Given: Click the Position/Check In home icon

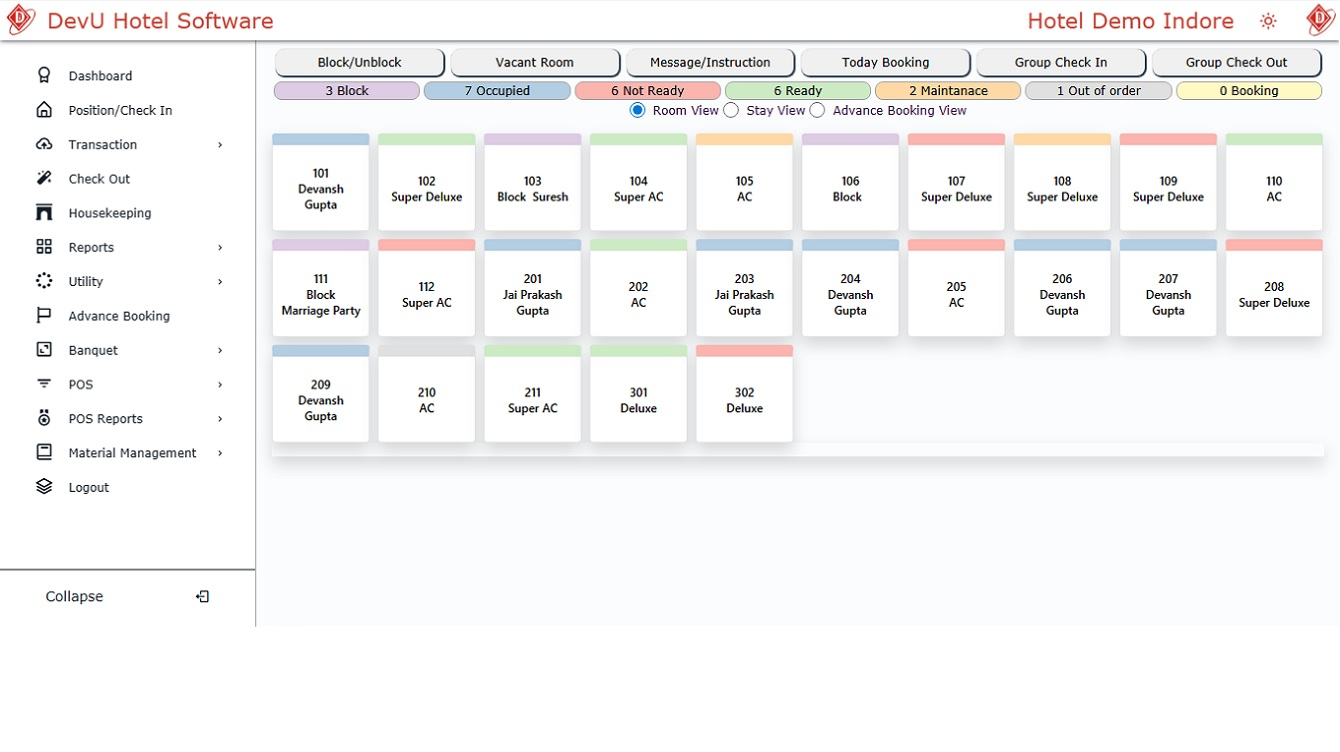Looking at the screenshot, I should 44,110.
